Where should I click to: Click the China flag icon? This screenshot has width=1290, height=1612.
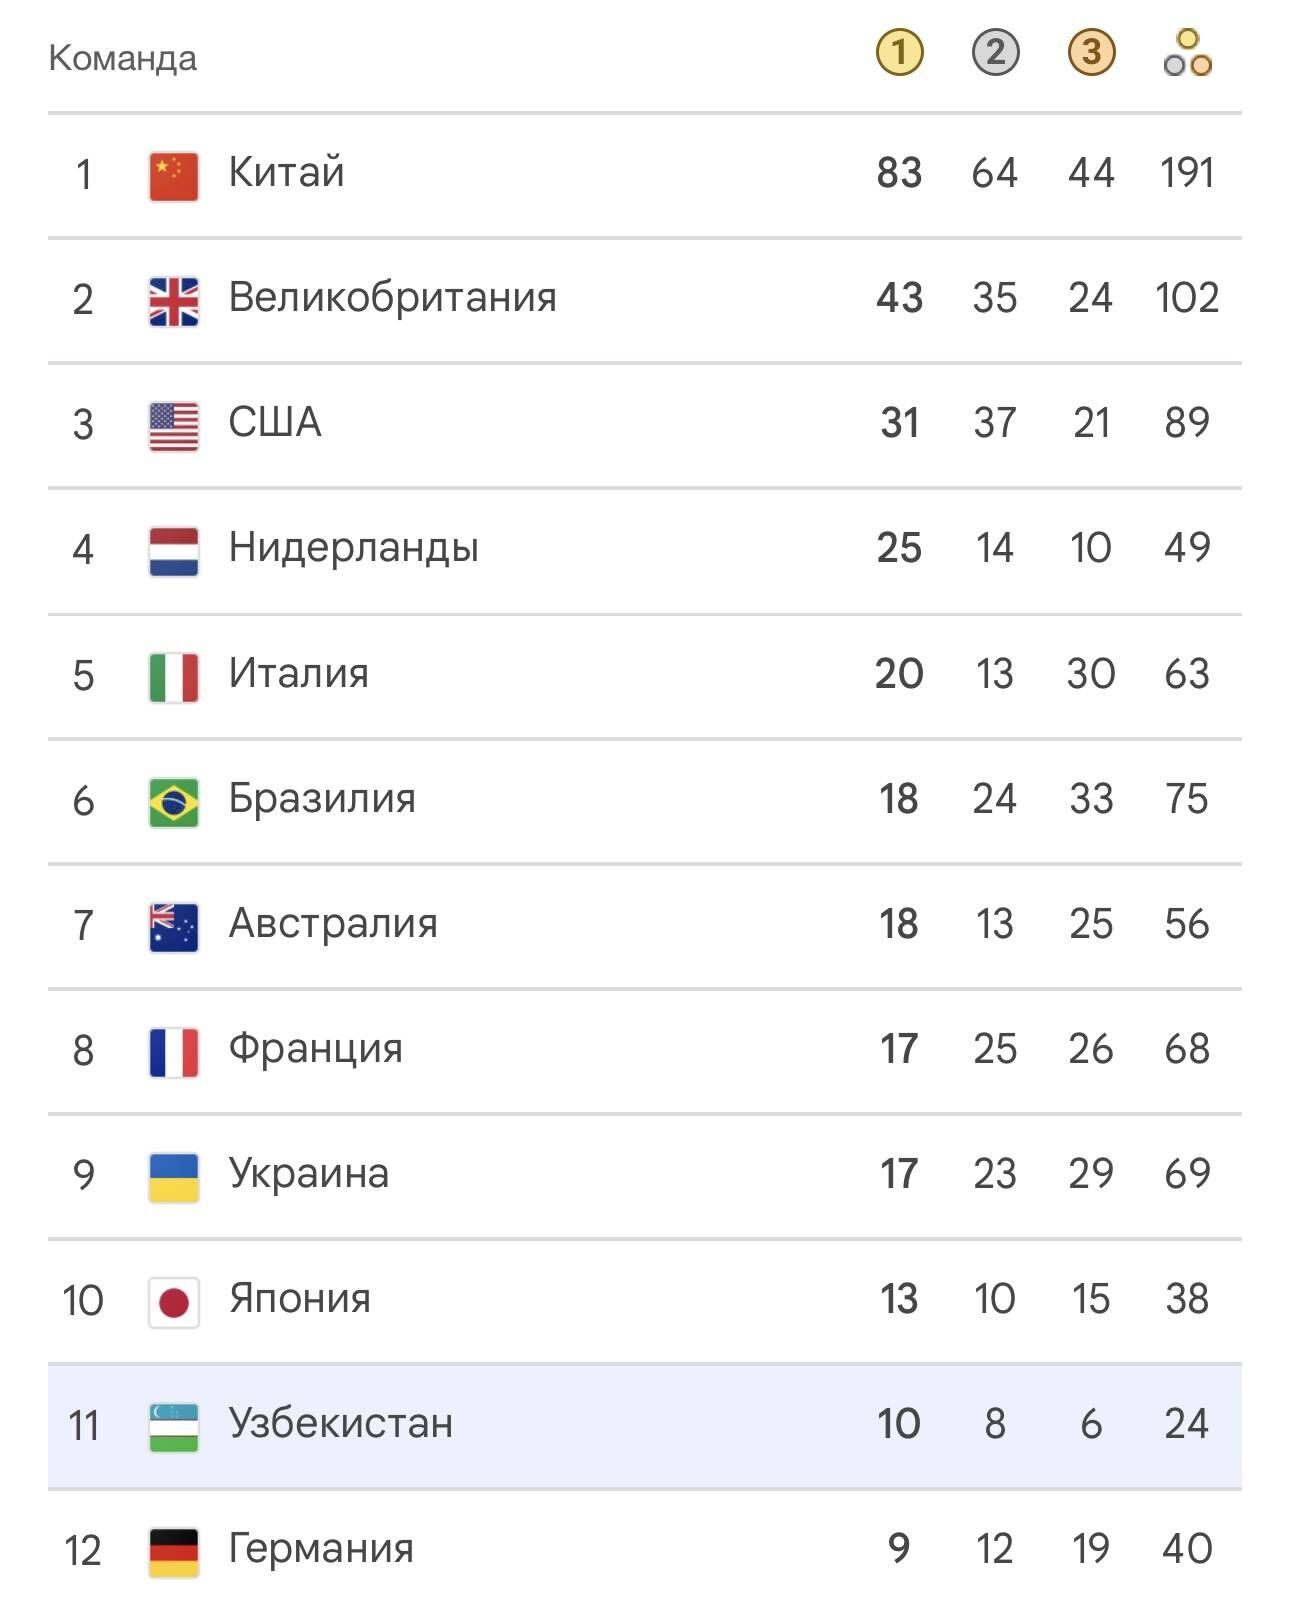click(174, 176)
